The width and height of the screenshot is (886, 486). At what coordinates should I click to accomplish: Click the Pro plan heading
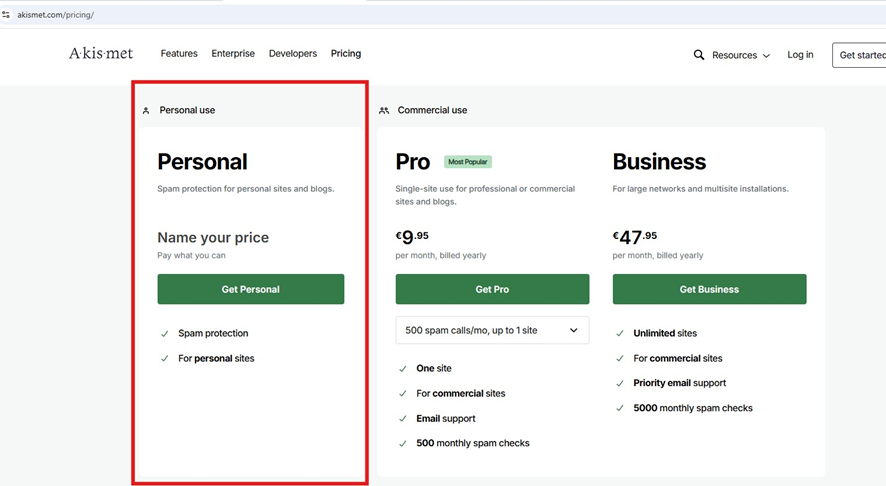pos(412,162)
